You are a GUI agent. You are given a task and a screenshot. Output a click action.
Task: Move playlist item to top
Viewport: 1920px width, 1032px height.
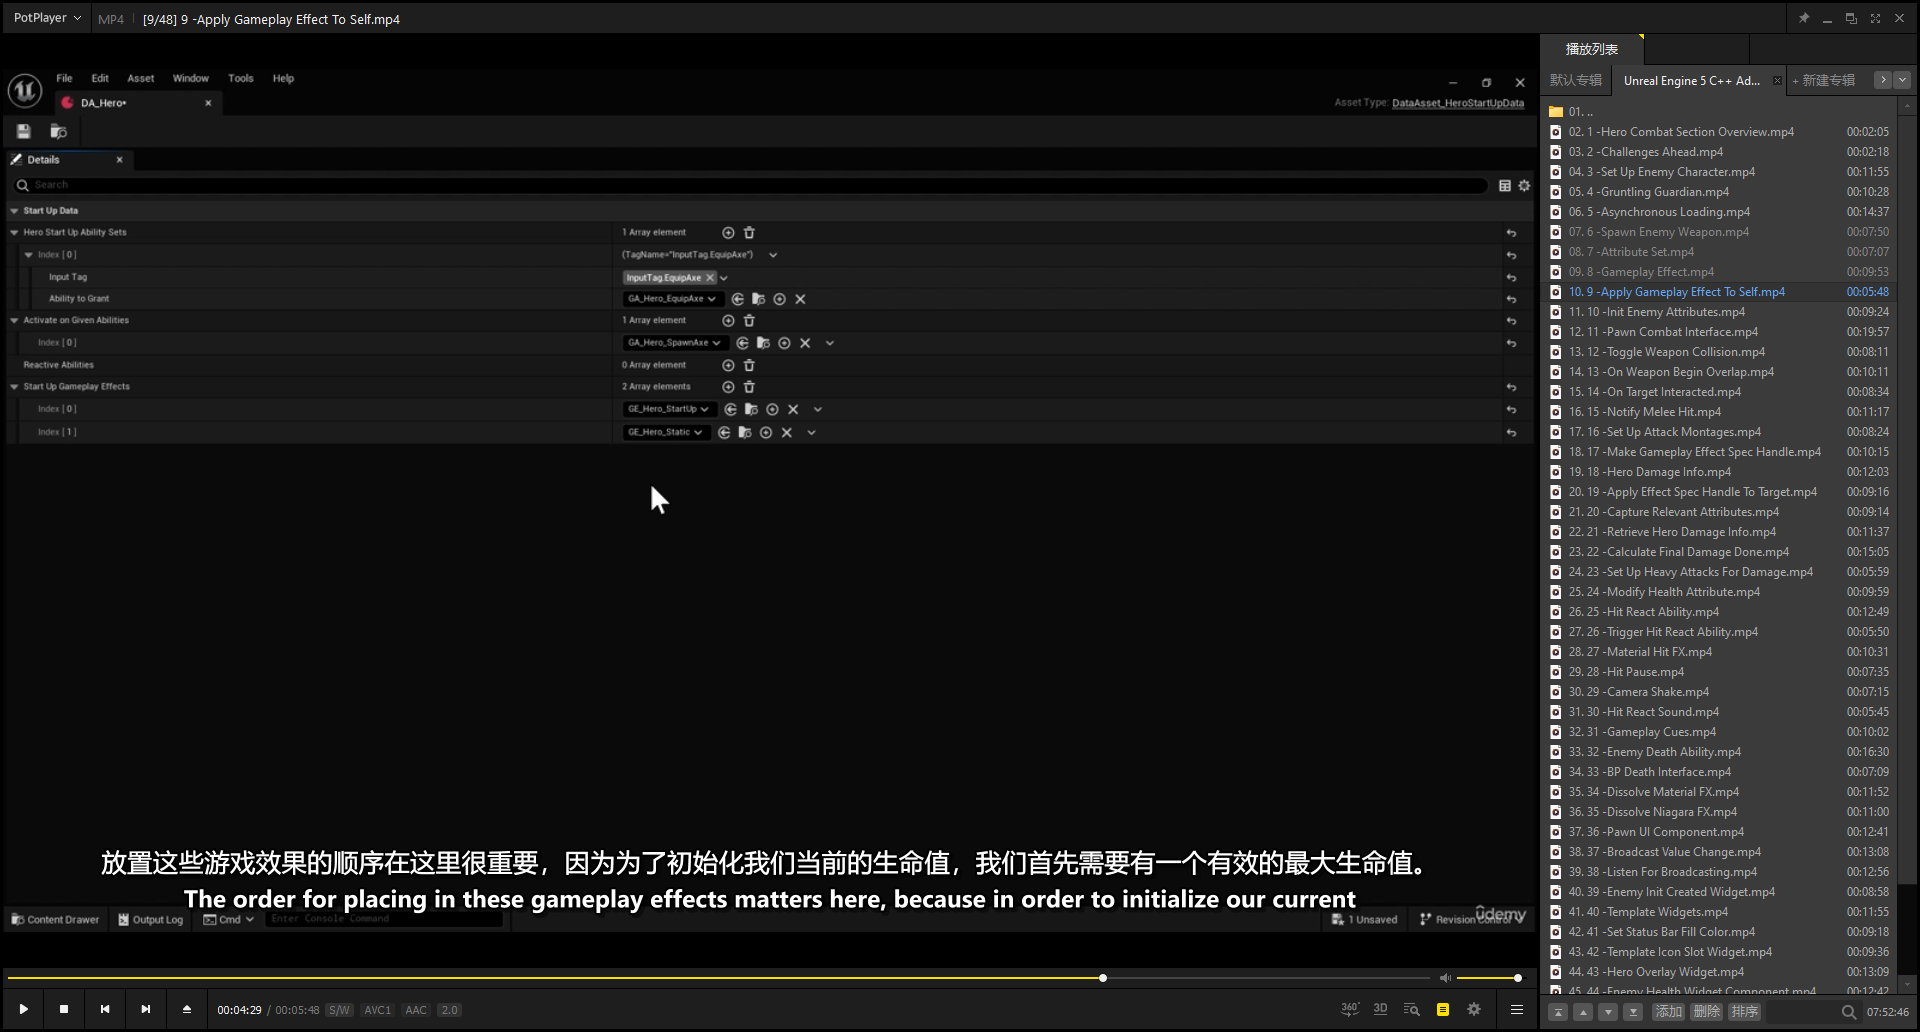tap(1558, 1012)
